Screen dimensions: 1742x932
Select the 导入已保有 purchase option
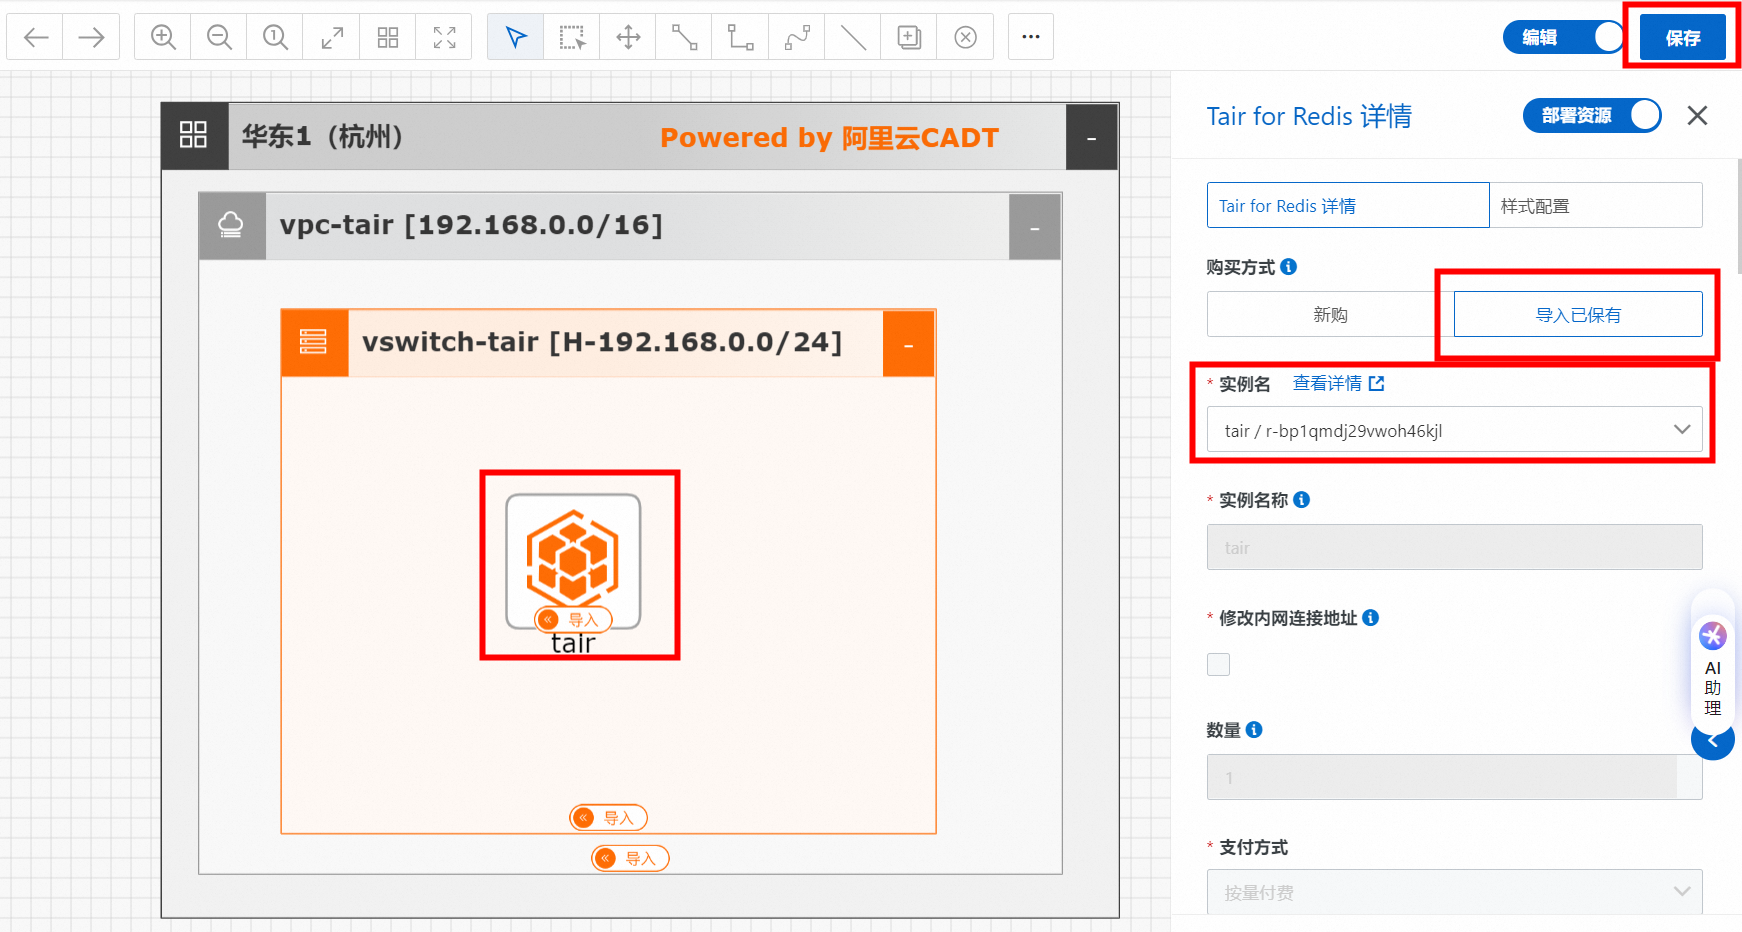coord(1578,314)
